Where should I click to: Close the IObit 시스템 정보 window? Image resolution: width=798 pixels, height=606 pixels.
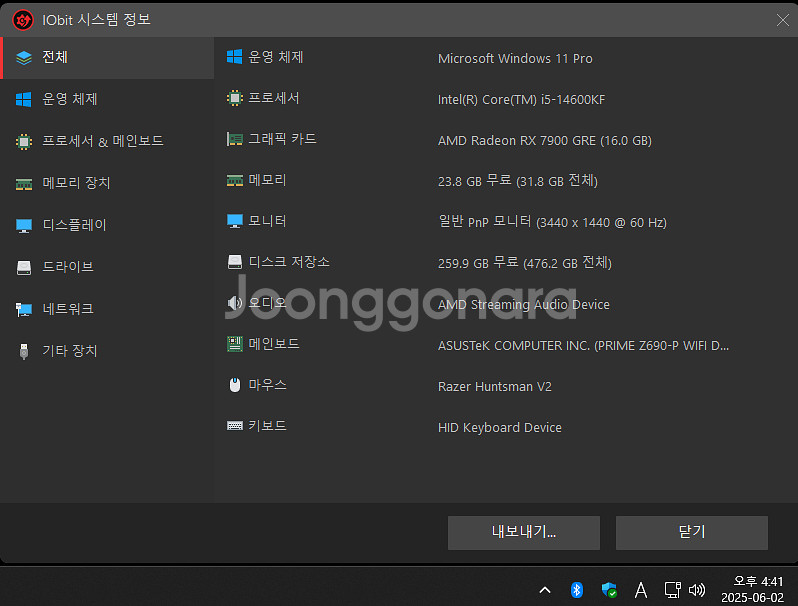tap(782, 20)
